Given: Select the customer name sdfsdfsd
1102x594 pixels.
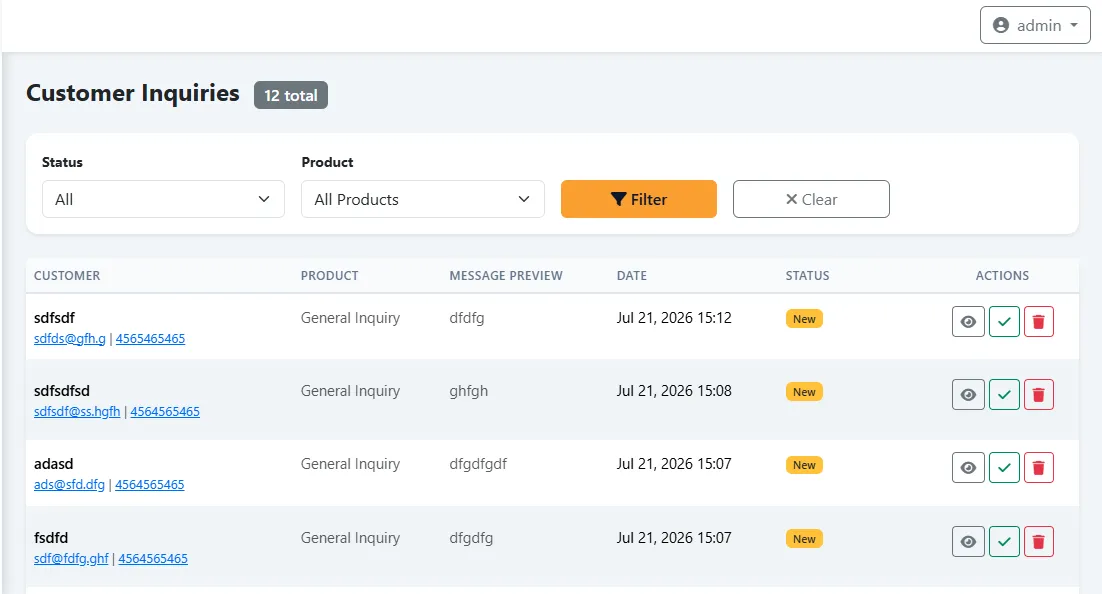Looking at the screenshot, I should 62,391.
